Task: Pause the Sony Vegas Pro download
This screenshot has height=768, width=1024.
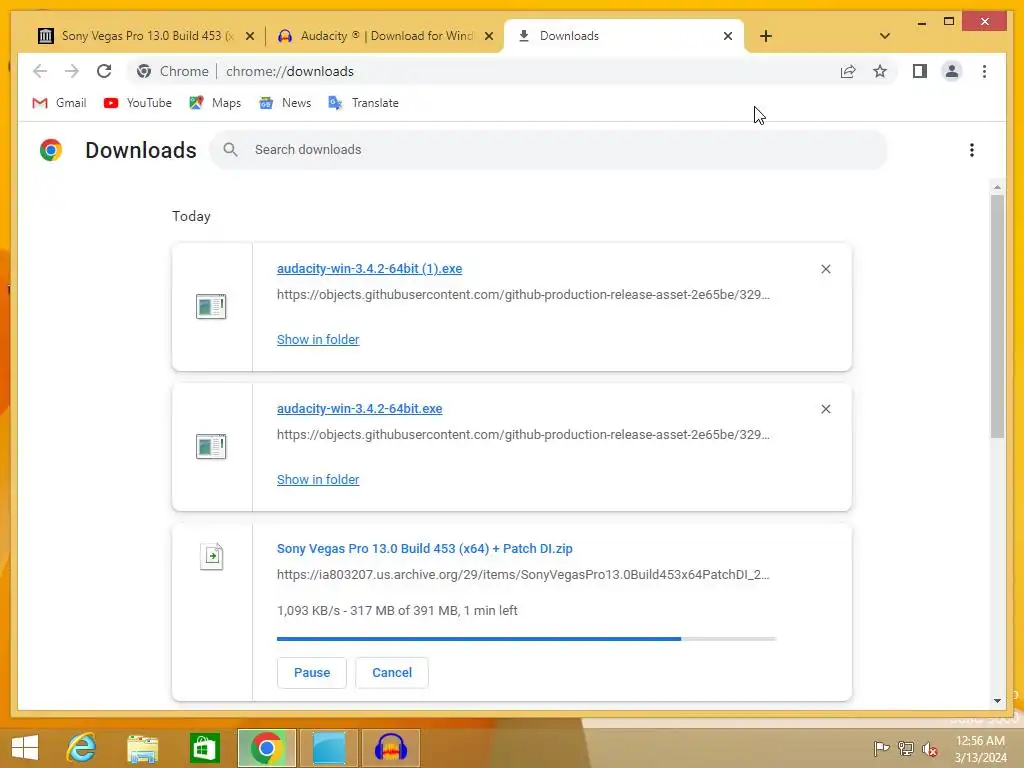Action: 312,673
